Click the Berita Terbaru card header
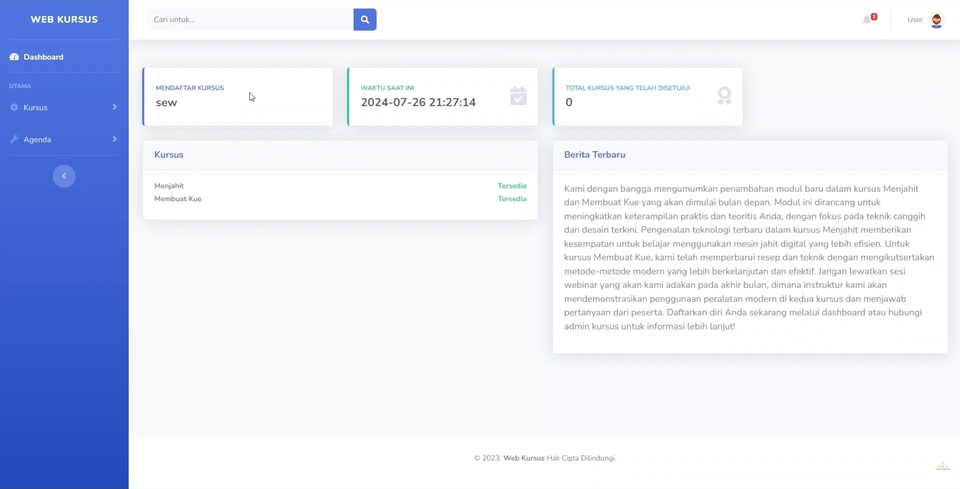Screen dimensions: 960x489 595,155
